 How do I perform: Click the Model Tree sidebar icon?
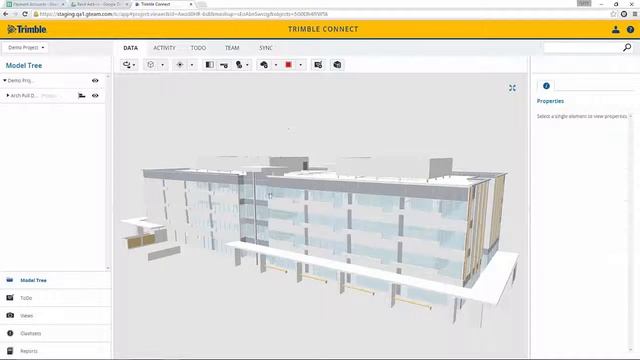pos(10,280)
